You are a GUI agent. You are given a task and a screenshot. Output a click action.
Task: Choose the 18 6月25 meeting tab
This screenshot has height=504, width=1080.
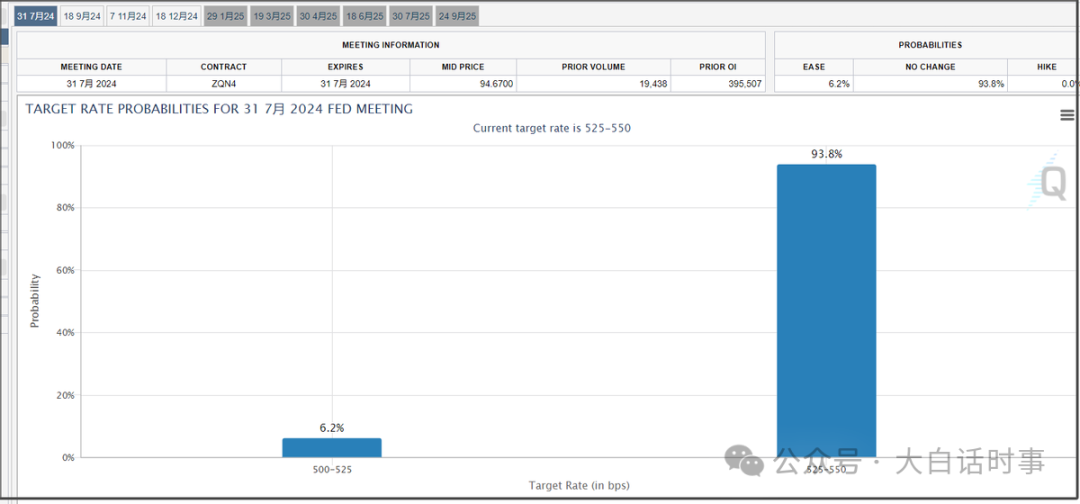(x=364, y=16)
